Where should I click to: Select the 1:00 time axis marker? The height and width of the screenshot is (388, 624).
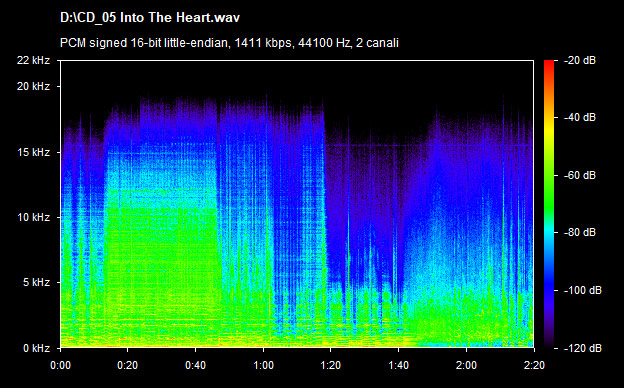[x=263, y=365]
